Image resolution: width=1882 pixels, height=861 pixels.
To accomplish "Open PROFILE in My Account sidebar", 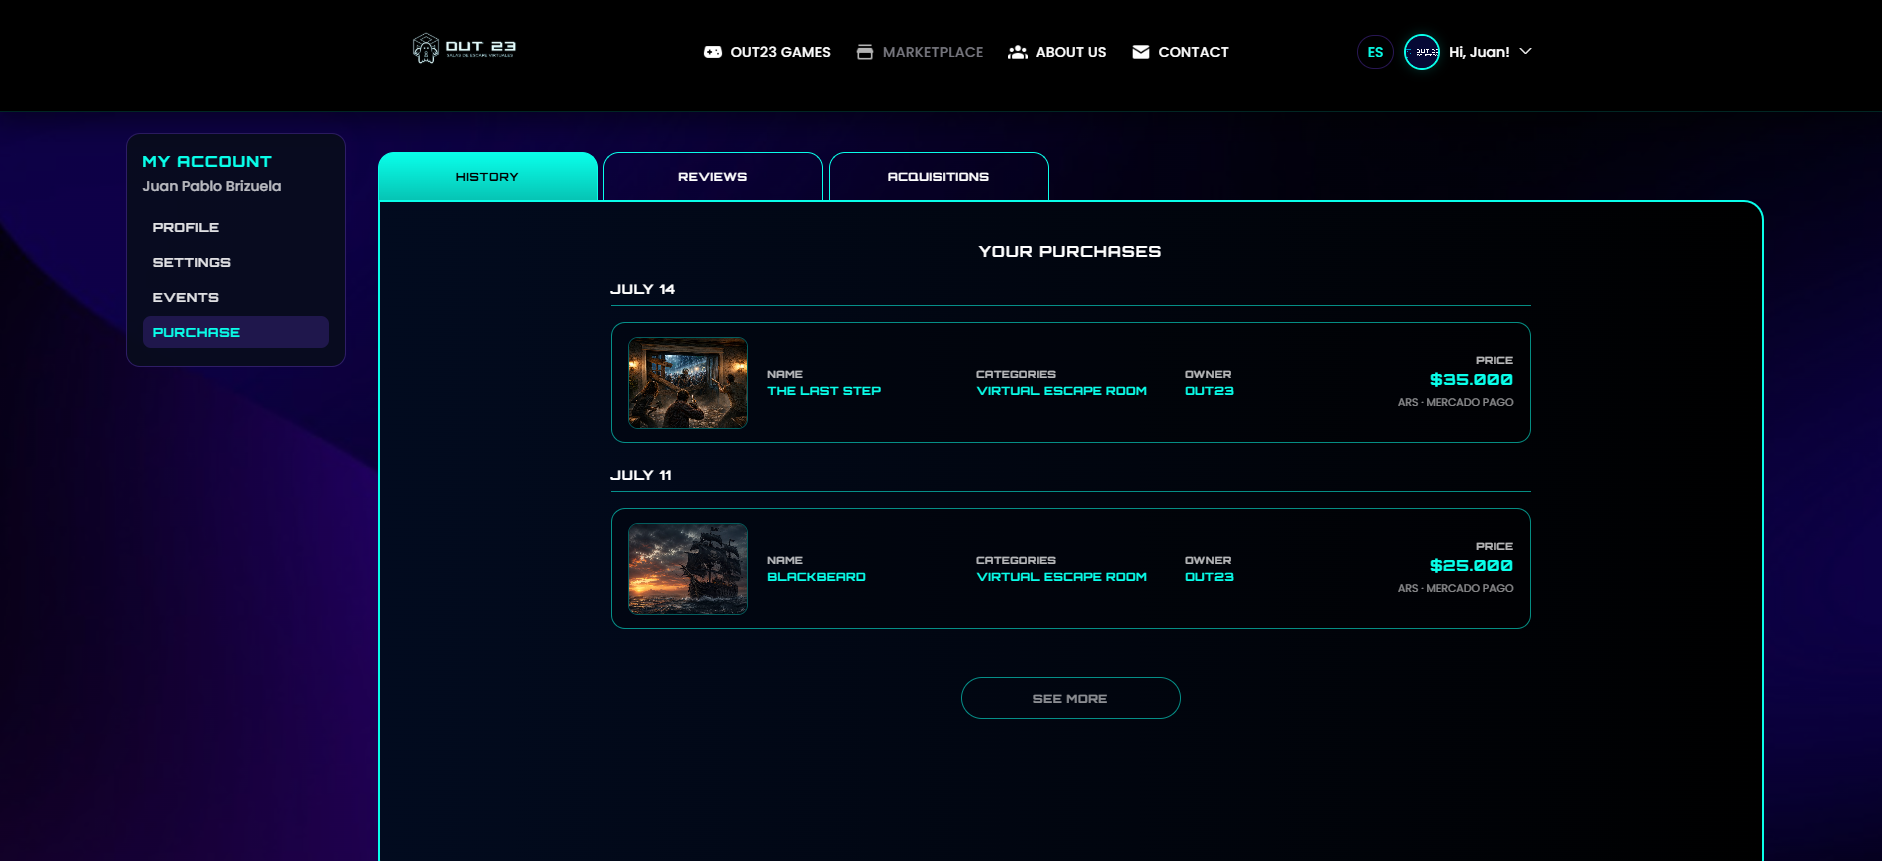I will pyautogui.click(x=236, y=227).
